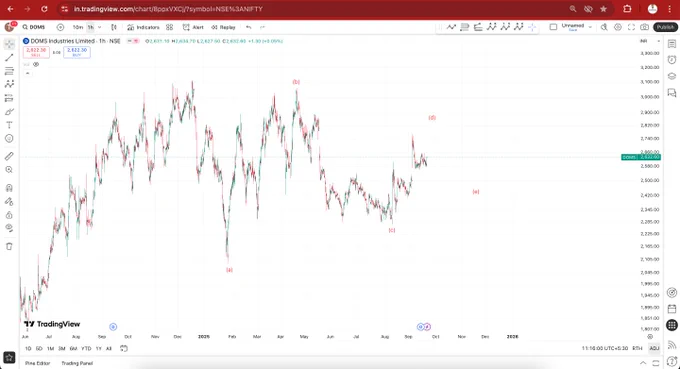
Task: Enter fullscreen mode
Action: (x=631, y=27)
